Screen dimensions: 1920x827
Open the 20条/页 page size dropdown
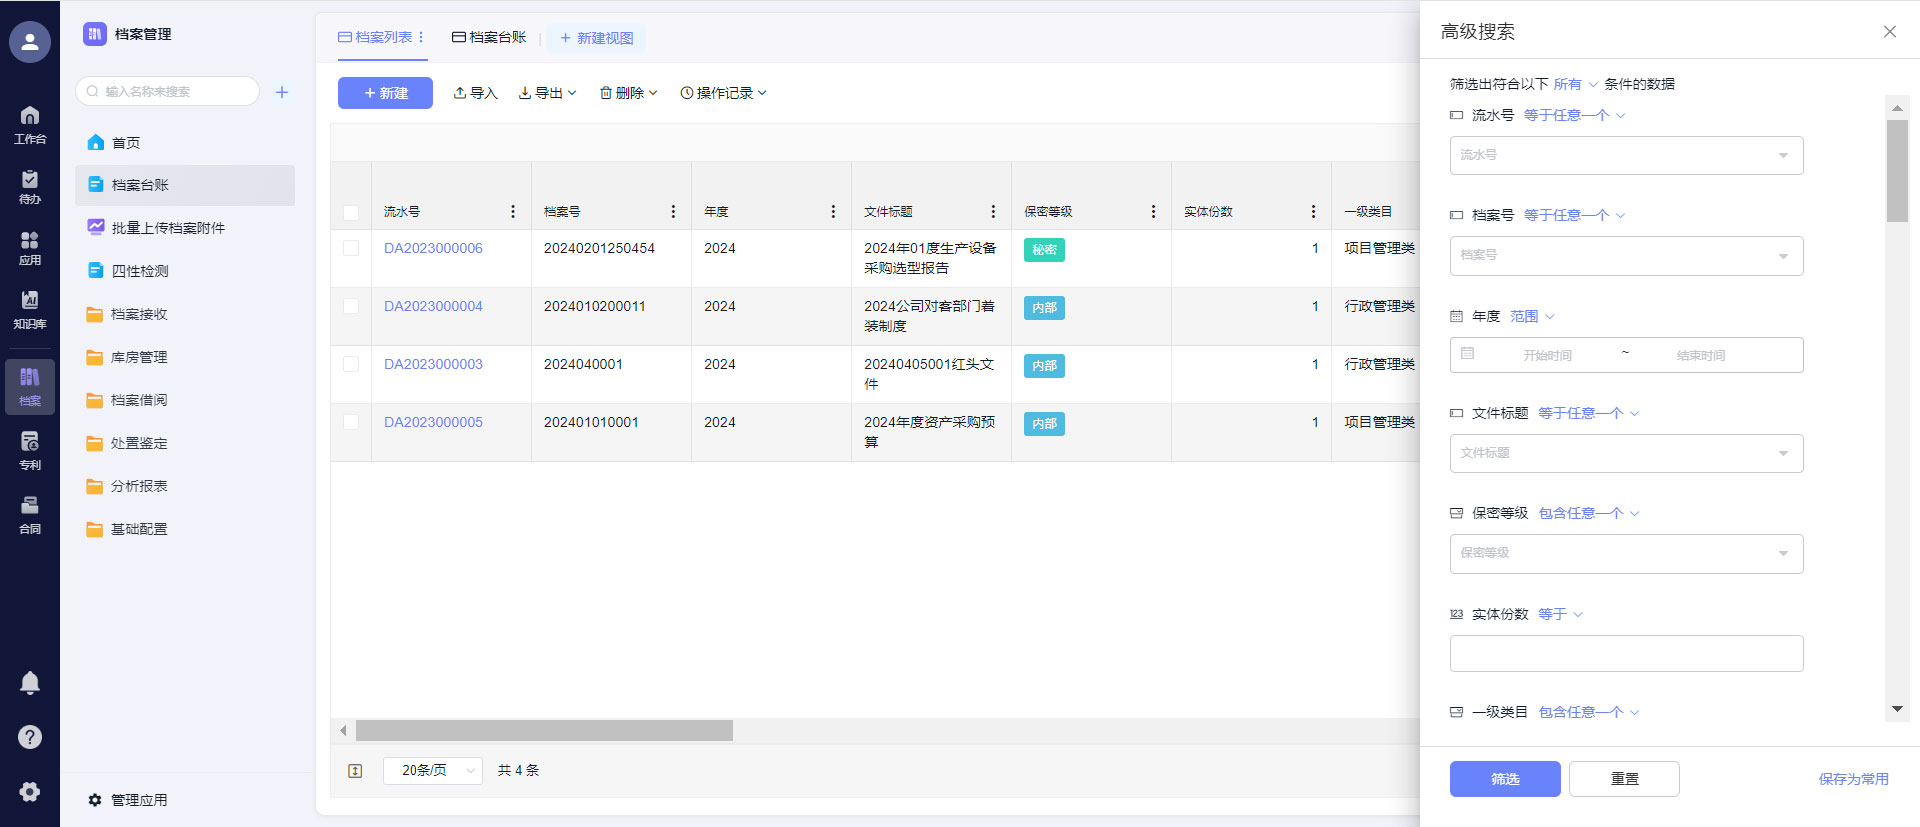tap(432, 771)
